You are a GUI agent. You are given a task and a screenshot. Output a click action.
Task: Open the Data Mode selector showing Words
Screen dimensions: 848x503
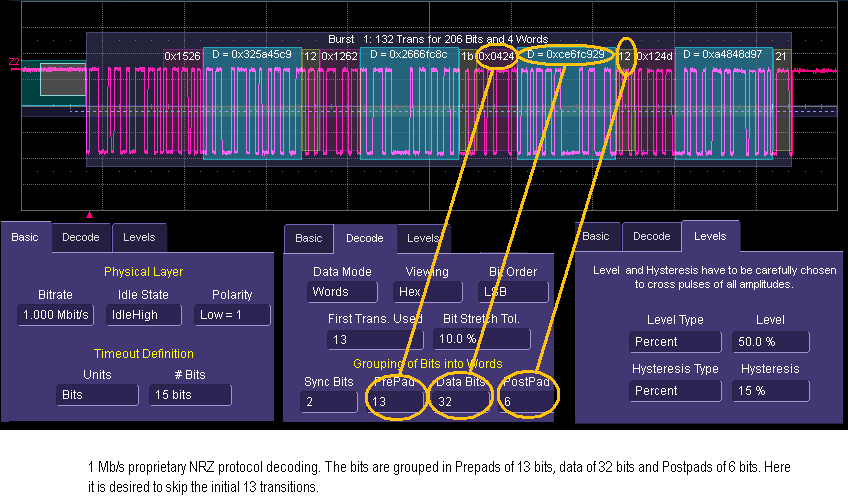[x=342, y=292]
